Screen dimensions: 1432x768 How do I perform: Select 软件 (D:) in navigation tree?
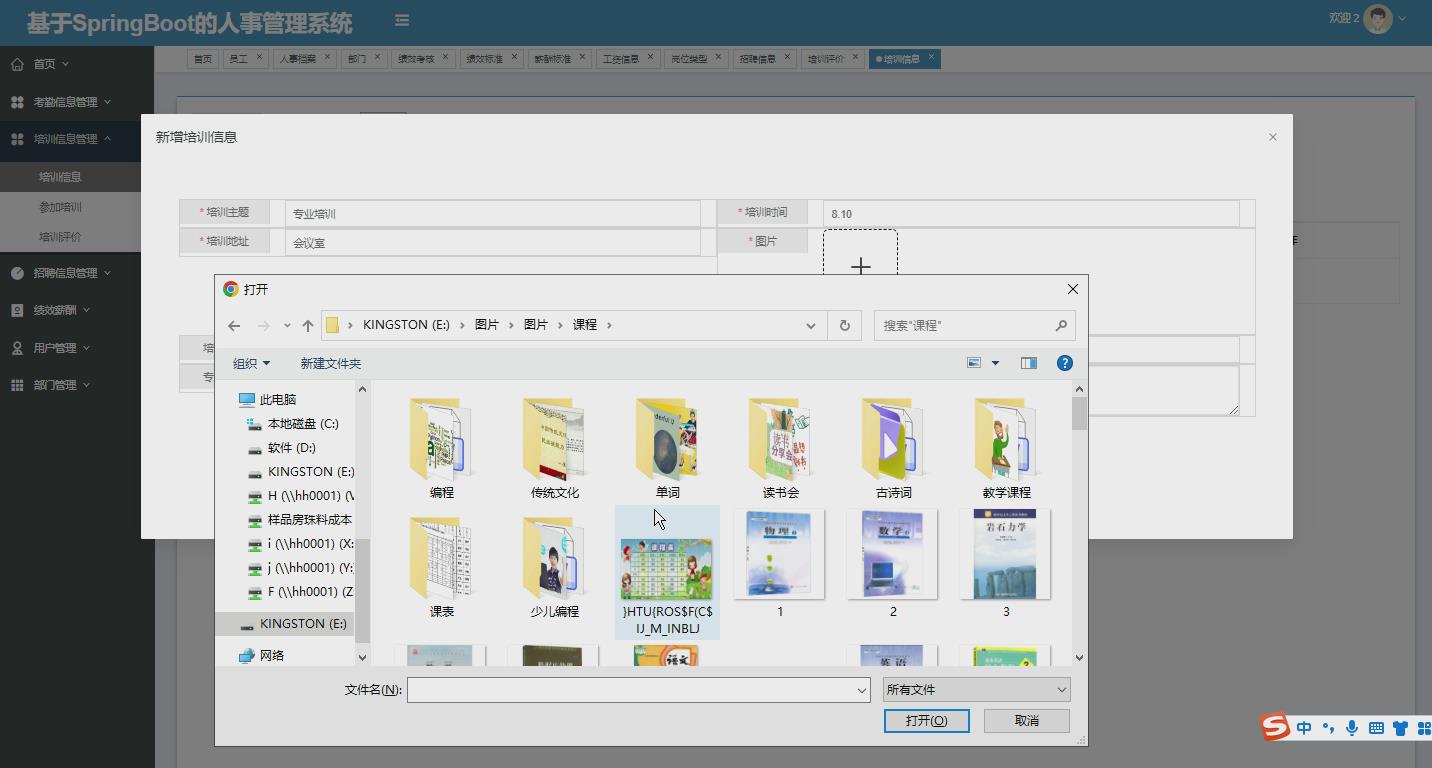point(291,448)
